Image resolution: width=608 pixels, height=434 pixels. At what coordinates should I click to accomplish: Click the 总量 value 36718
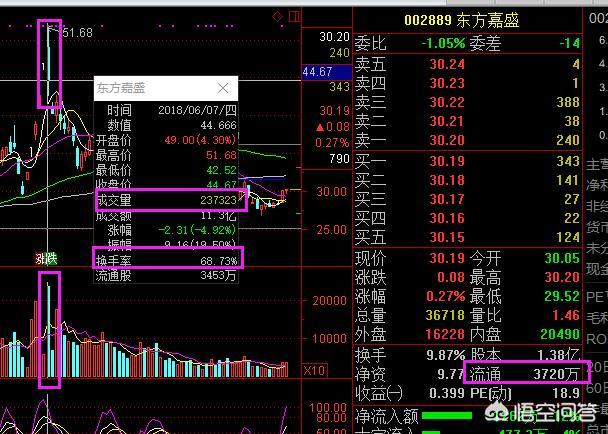pyautogui.click(x=445, y=315)
